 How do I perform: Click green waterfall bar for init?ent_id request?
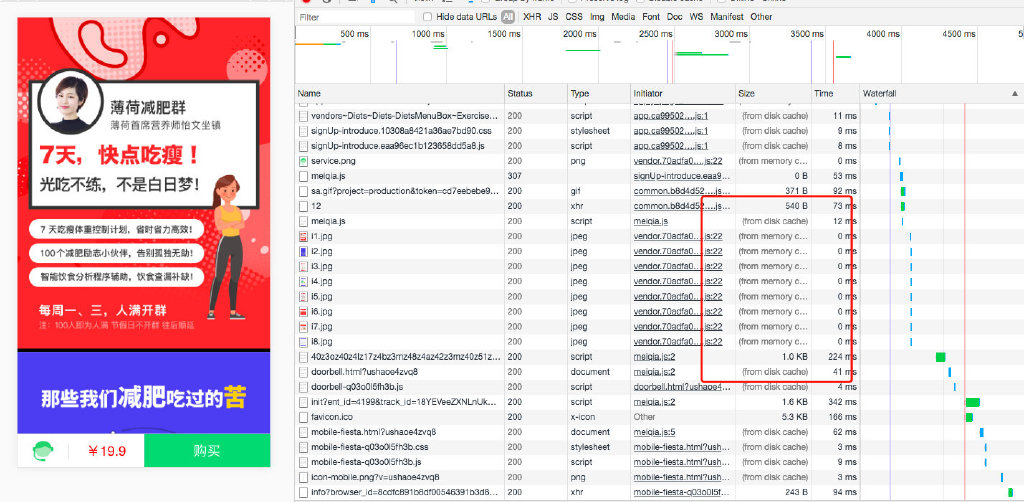[x=972, y=401]
